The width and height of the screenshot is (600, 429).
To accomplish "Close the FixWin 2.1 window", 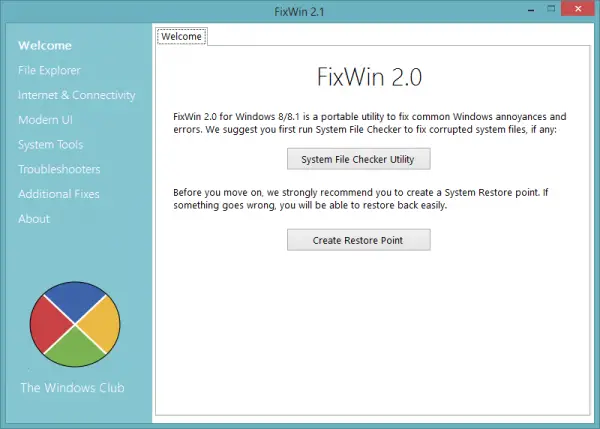I will 578,8.
